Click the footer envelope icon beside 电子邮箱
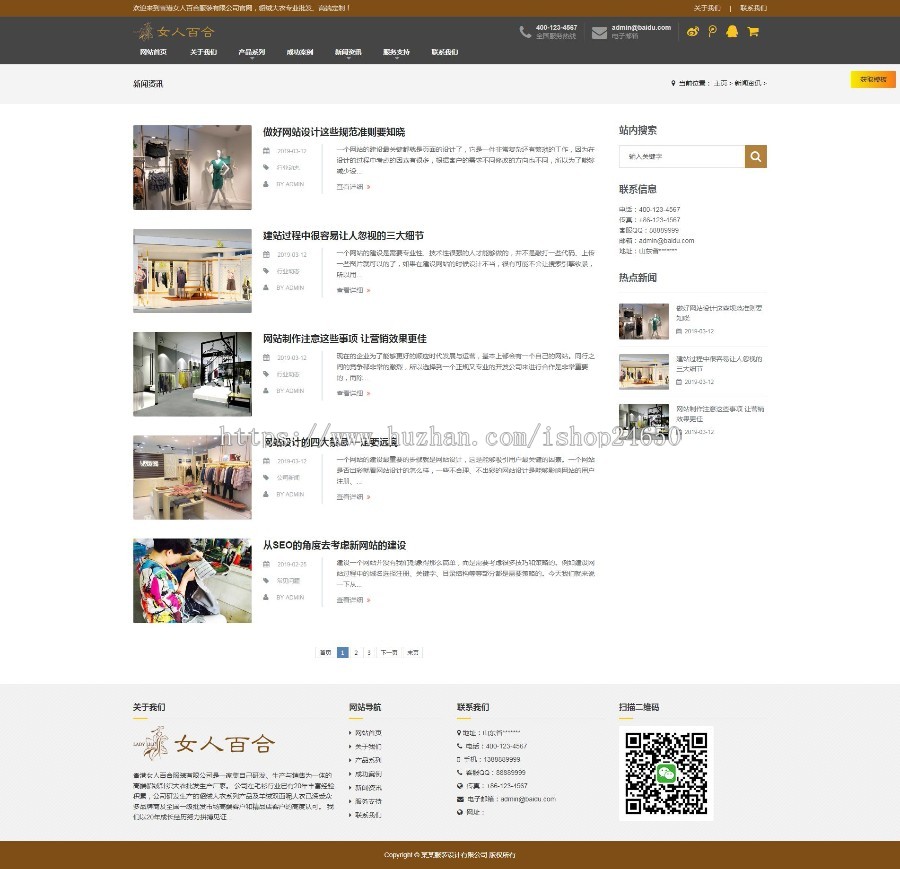900x869 pixels. [460, 799]
